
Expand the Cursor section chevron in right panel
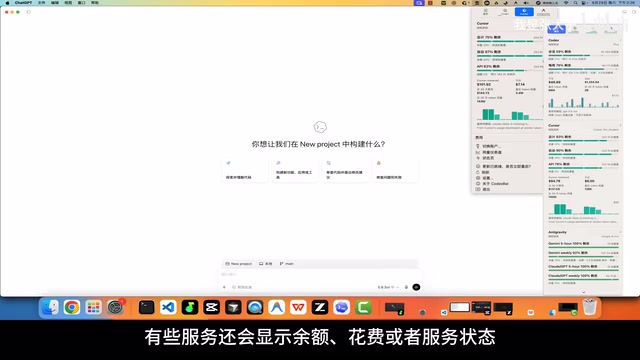point(620,125)
